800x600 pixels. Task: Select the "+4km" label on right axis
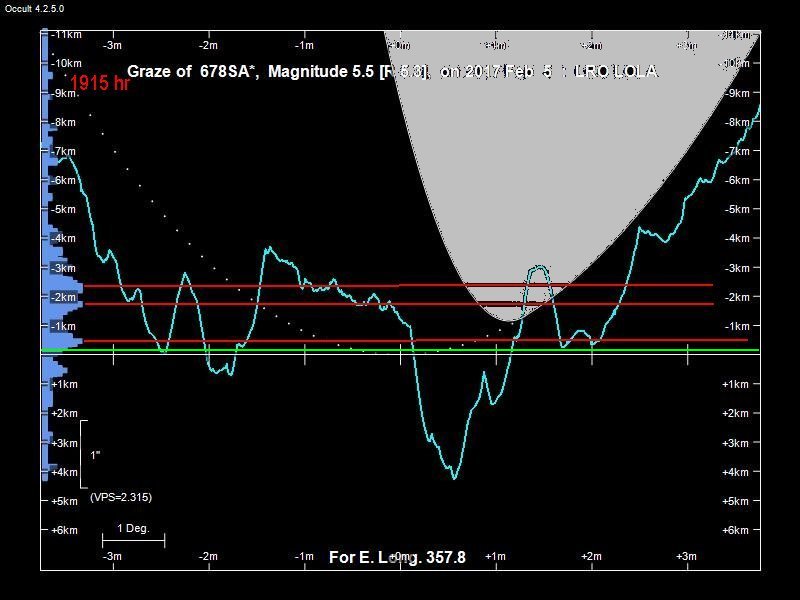pos(735,472)
